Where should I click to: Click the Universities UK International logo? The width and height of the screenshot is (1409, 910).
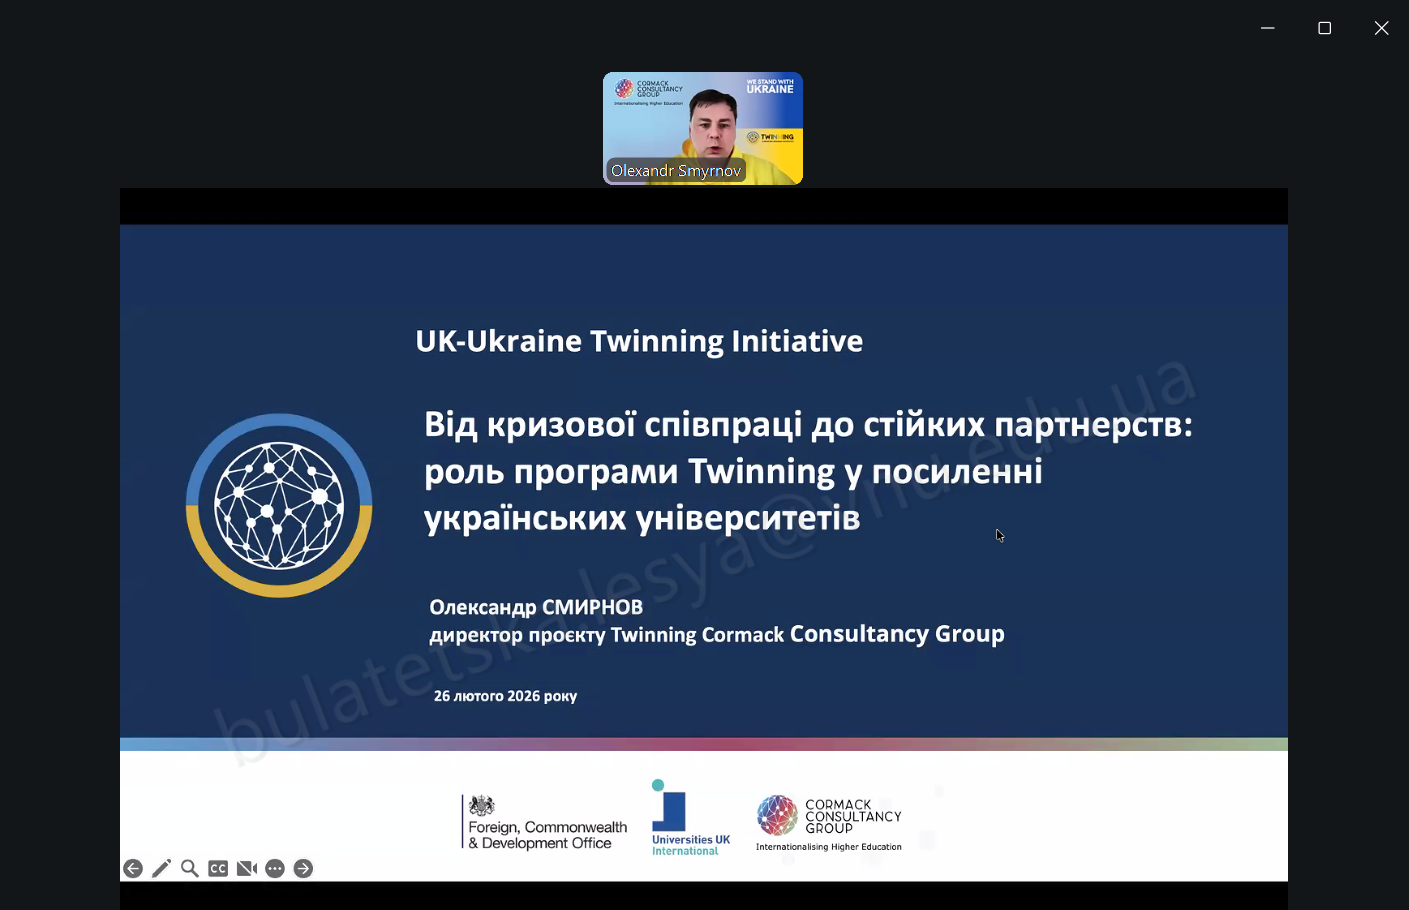(690, 819)
